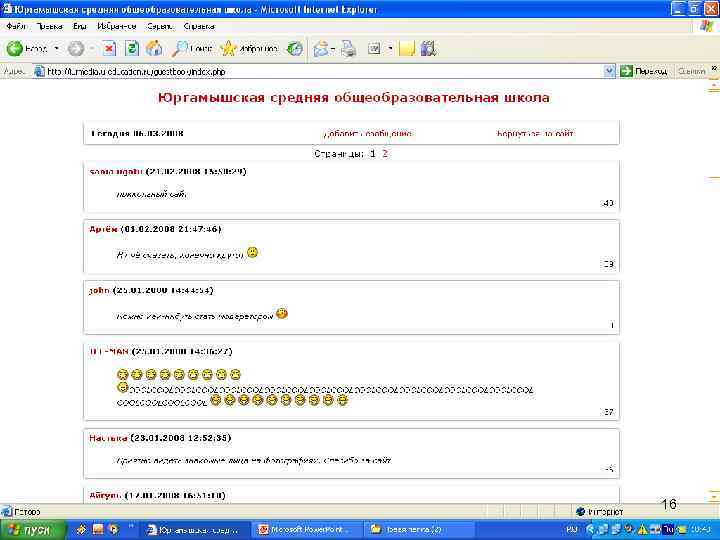The height and width of the screenshot is (540, 720).
Task: Click the address bar URL field
Action: click(x=319, y=71)
